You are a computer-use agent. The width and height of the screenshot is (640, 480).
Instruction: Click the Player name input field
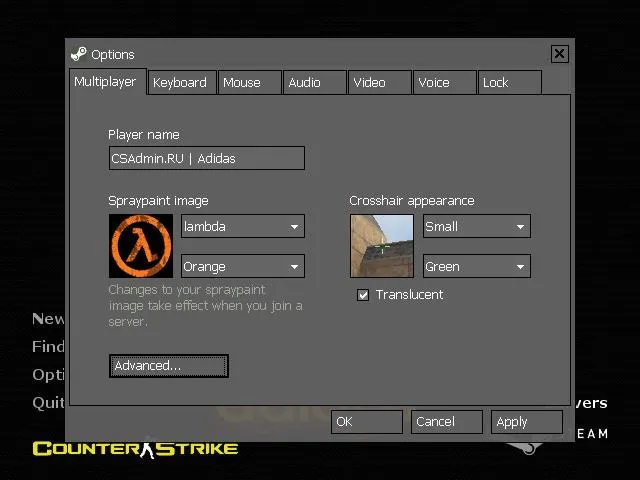point(207,158)
